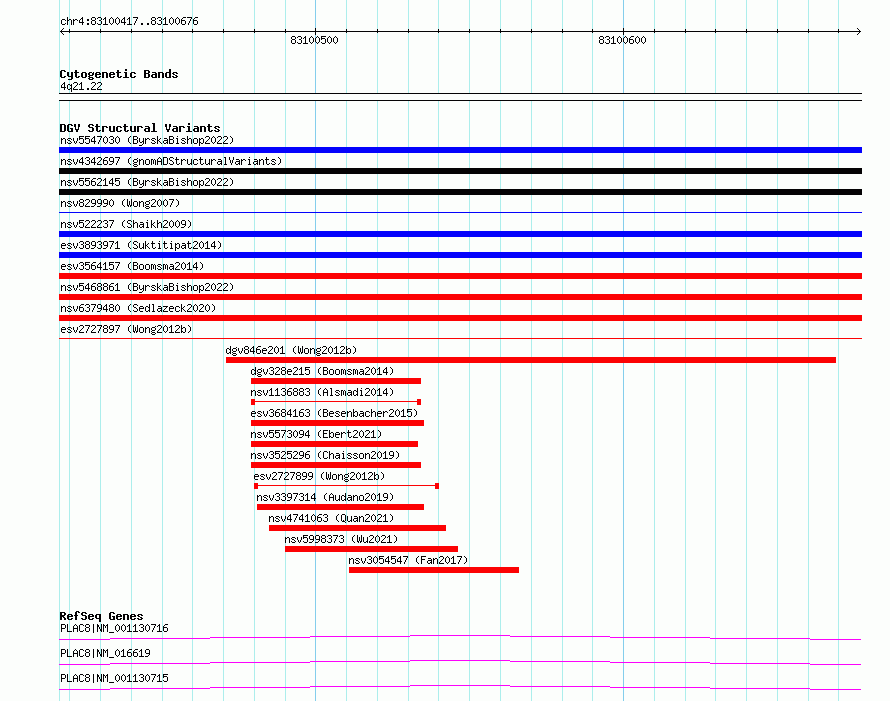Click the red bar under nsv5998373
This screenshot has width=890, height=701.
371,549
